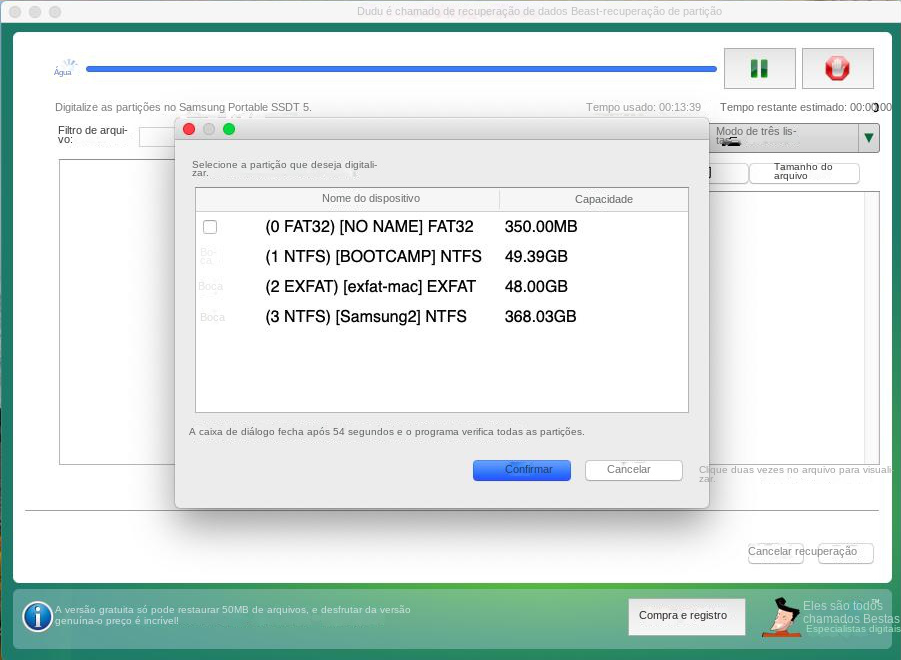The height and width of the screenshot is (660, 901).
Task: Click the Tamanho do arquivo column header
Action: [803, 173]
